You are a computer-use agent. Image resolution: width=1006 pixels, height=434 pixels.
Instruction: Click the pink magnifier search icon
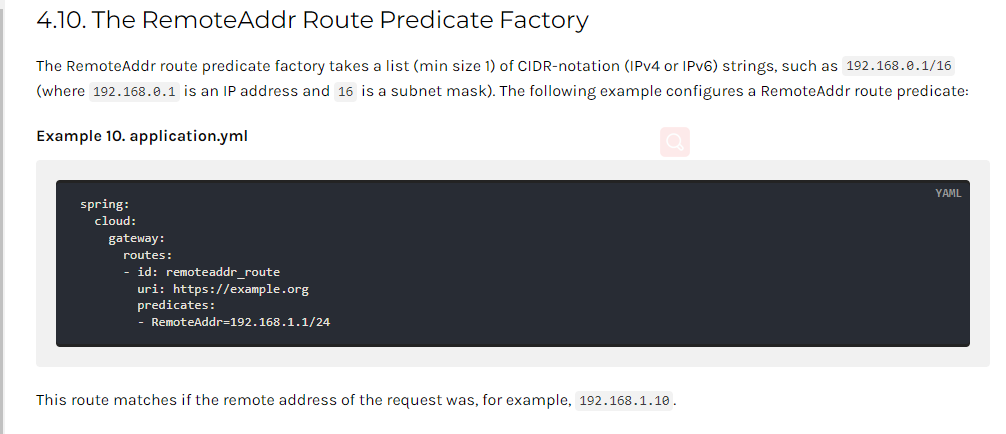tap(674, 142)
